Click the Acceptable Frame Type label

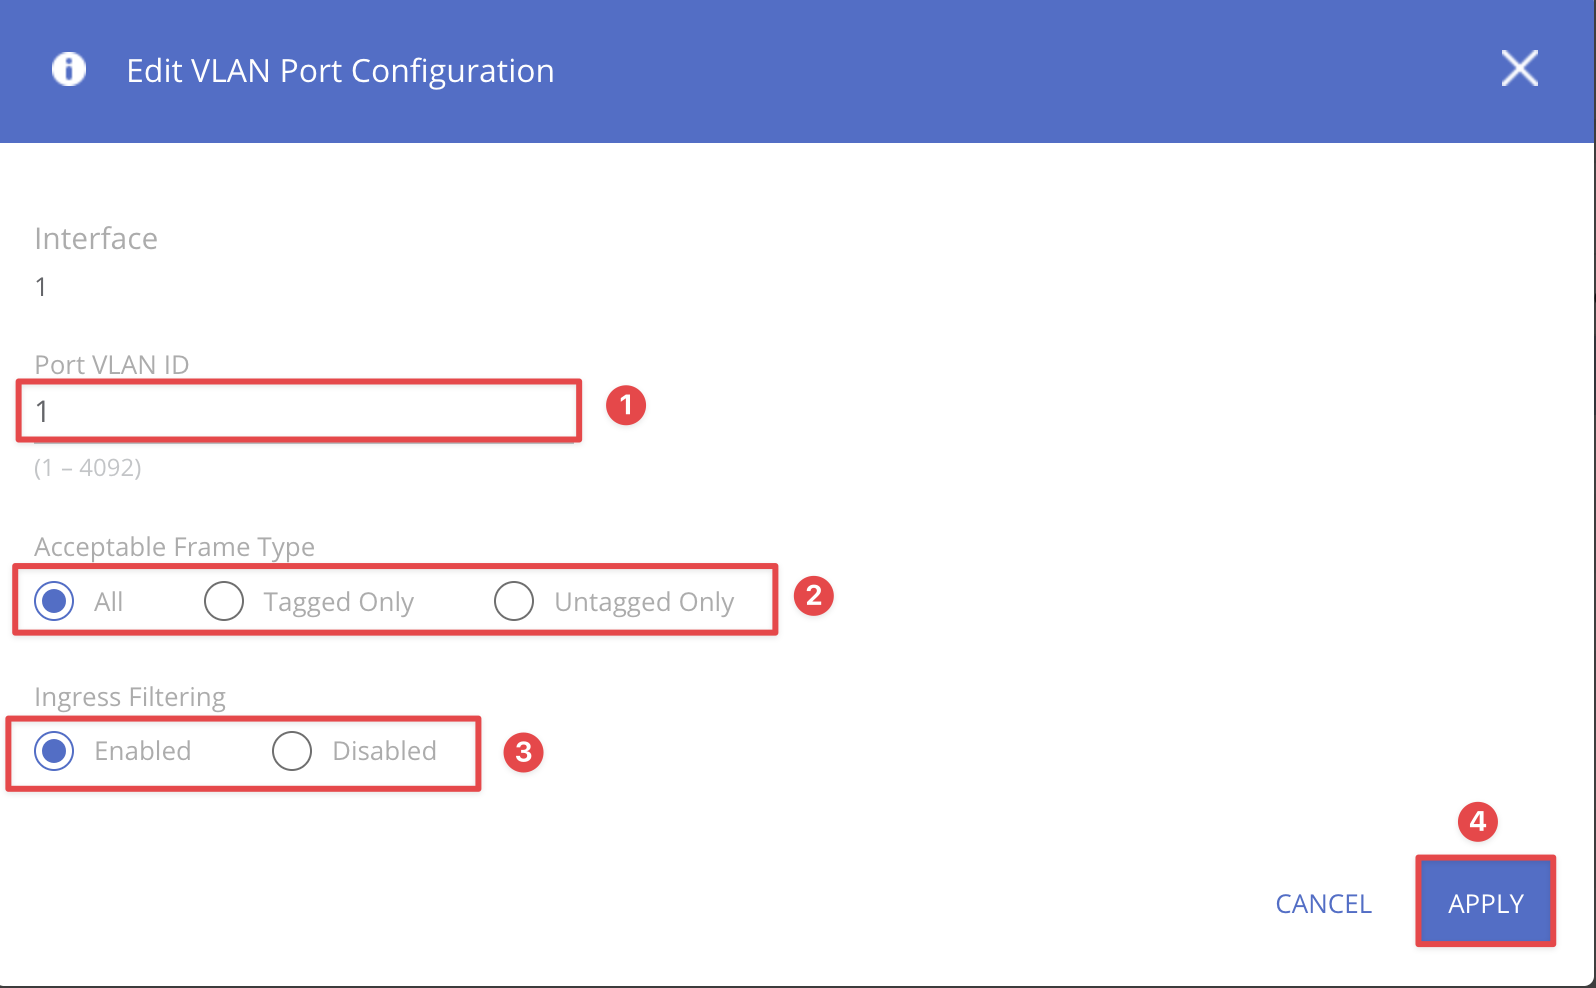coord(175,547)
